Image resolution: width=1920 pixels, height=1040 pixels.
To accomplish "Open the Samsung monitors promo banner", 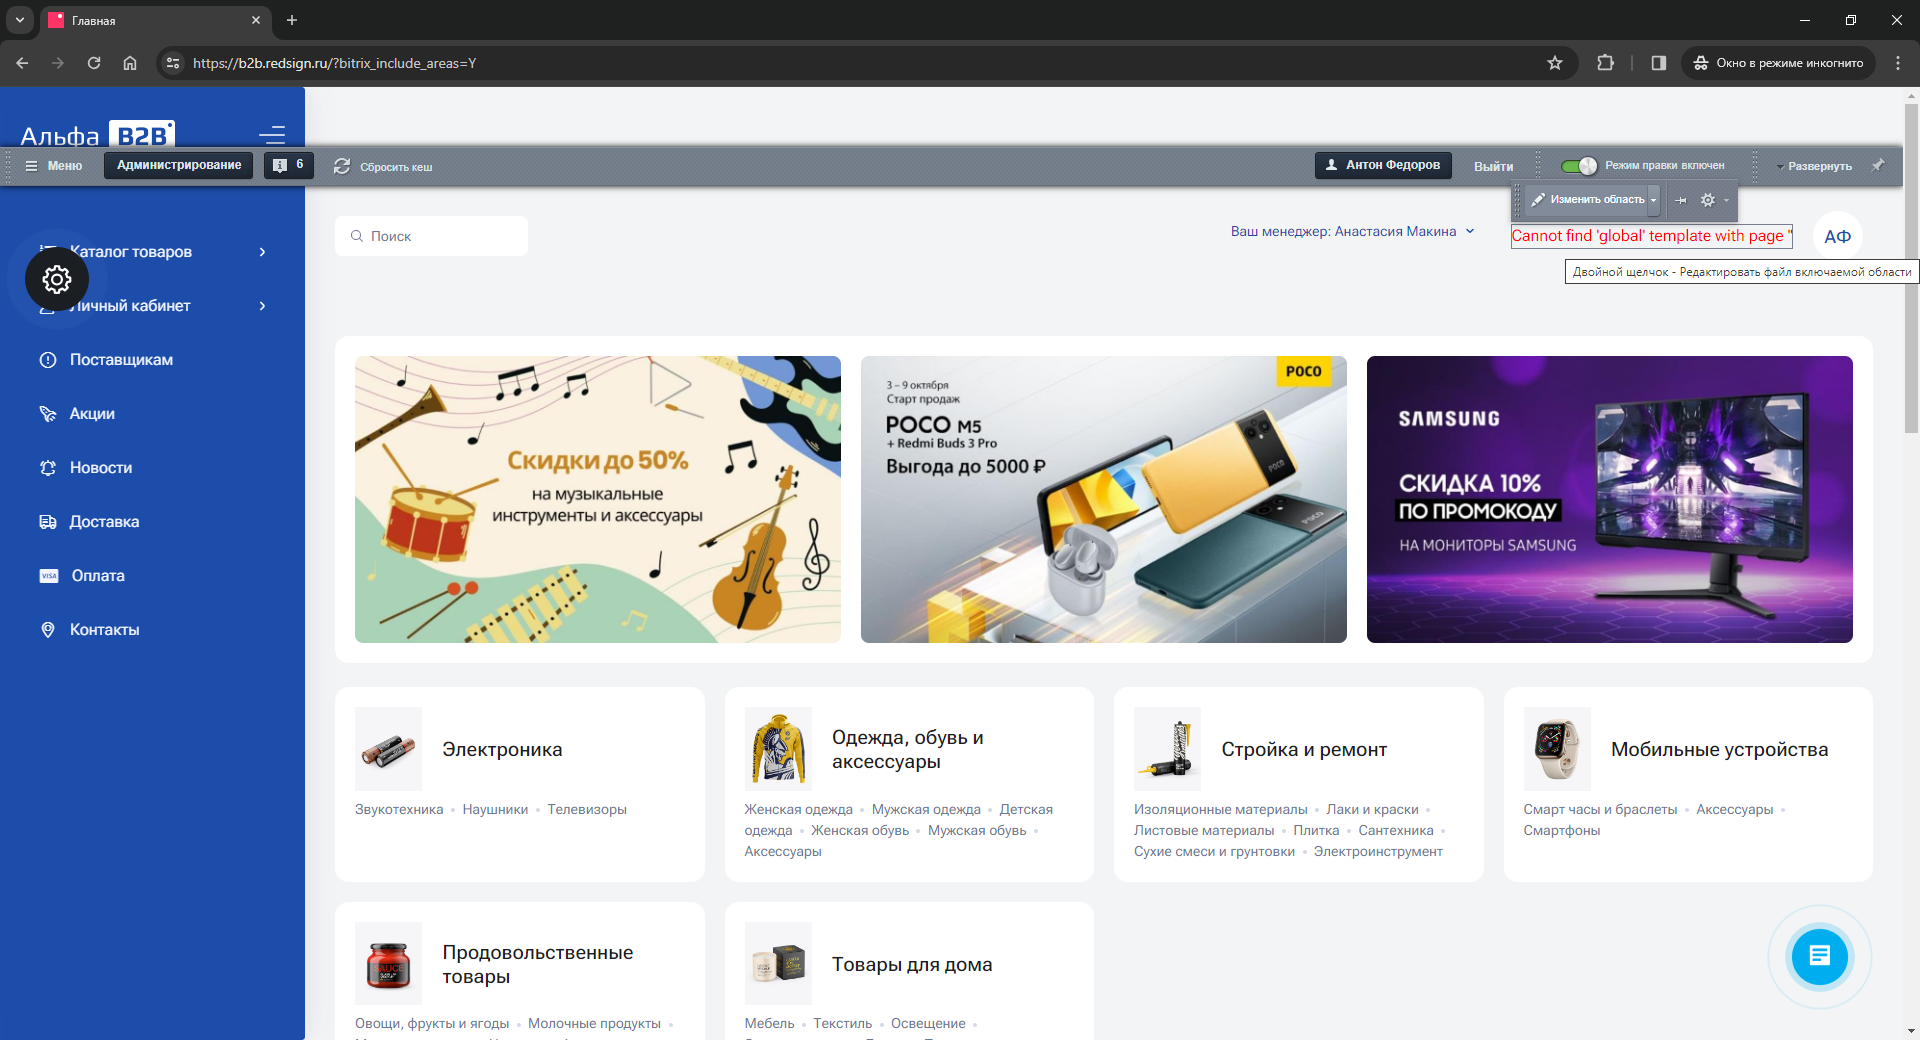I will 1610,499.
